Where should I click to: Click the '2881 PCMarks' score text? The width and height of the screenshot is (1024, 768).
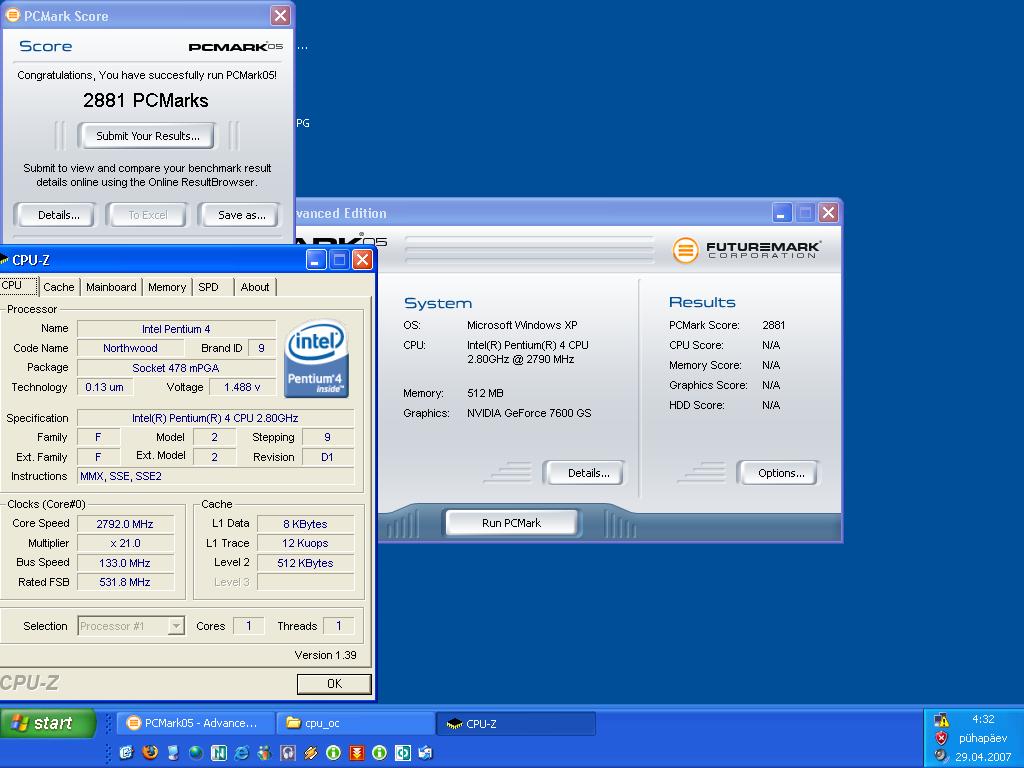146,101
